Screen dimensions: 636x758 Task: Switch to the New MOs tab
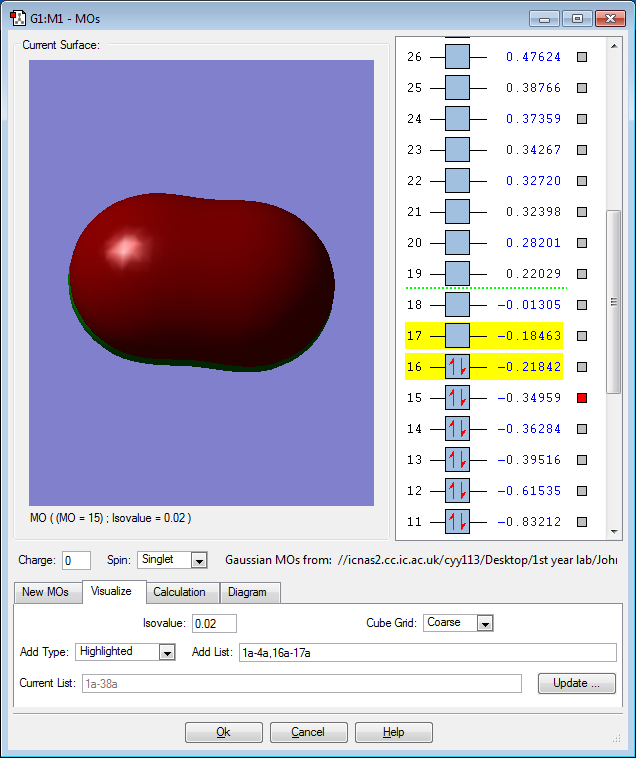[46, 592]
